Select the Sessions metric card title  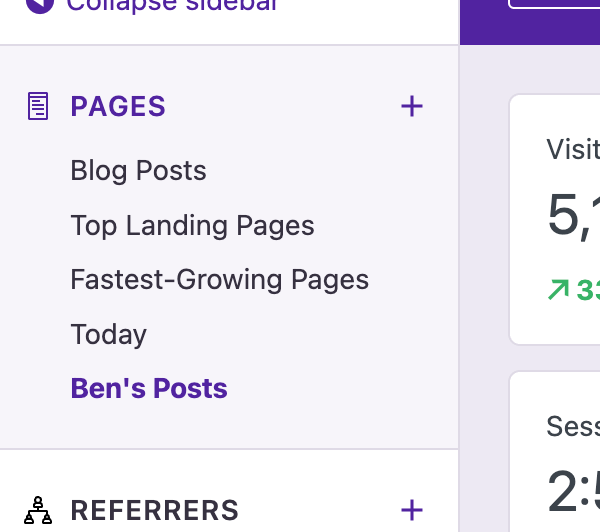[573, 427]
